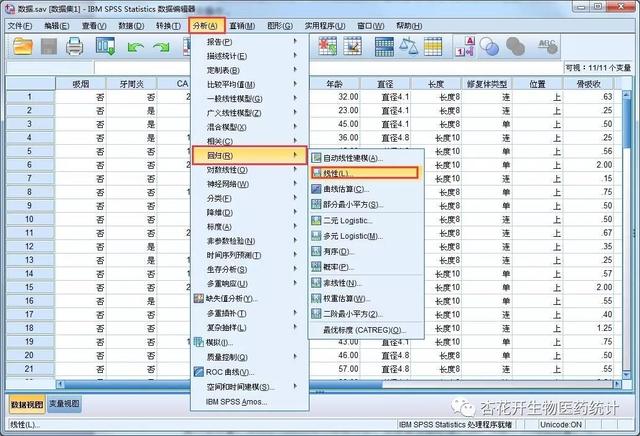The image size is (640, 436).
Task: Click the vertical scrollbar down arrow
Action: pyautogui.click(x=627, y=375)
